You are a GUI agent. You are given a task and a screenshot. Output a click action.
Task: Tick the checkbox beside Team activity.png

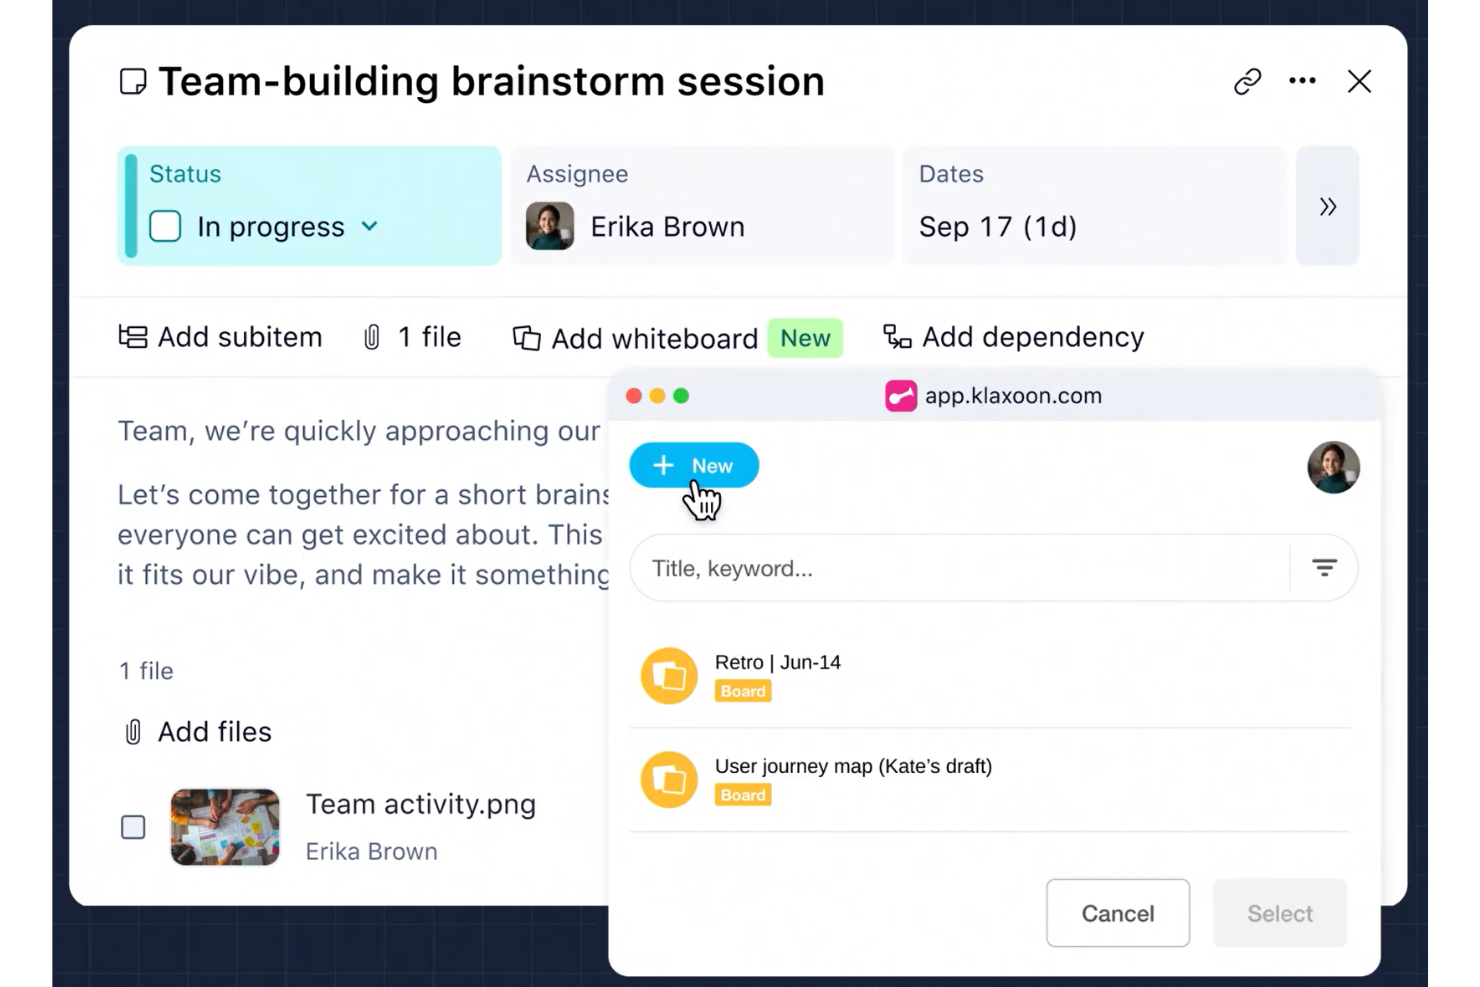click(x=133, y=827)
